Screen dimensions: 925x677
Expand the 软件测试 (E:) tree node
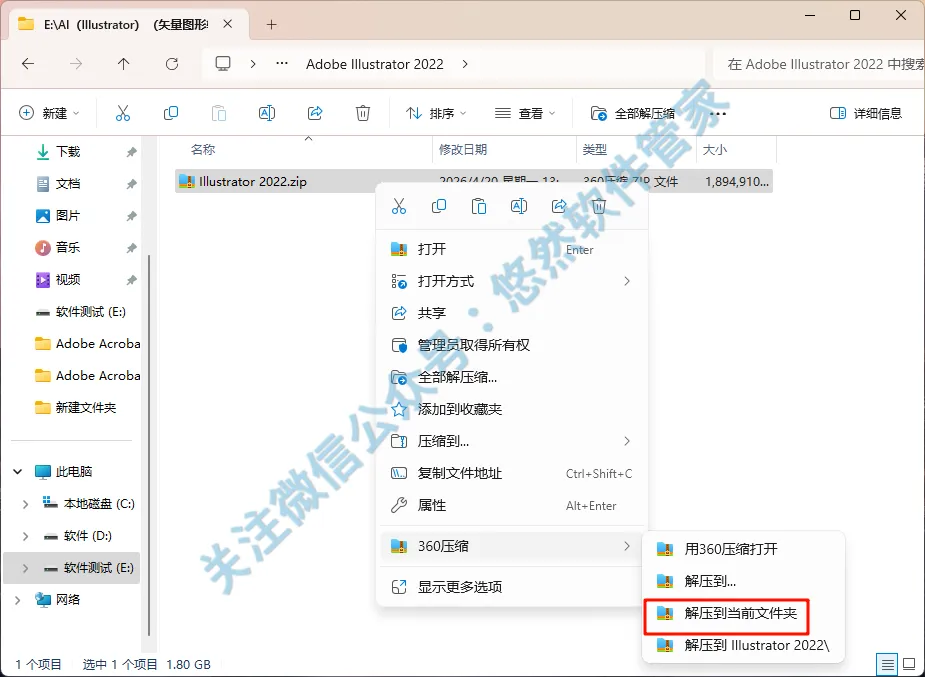point(25,568)
